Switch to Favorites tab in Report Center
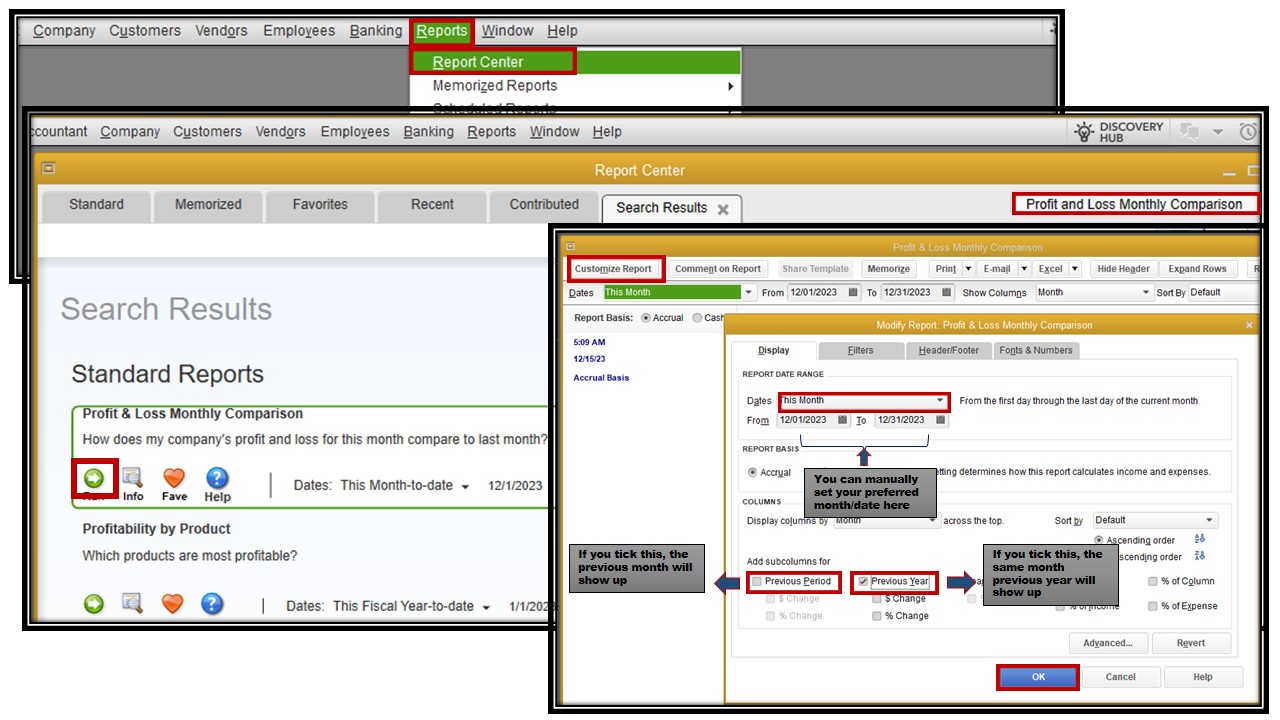1280x720 pixels. coord(320,205)
